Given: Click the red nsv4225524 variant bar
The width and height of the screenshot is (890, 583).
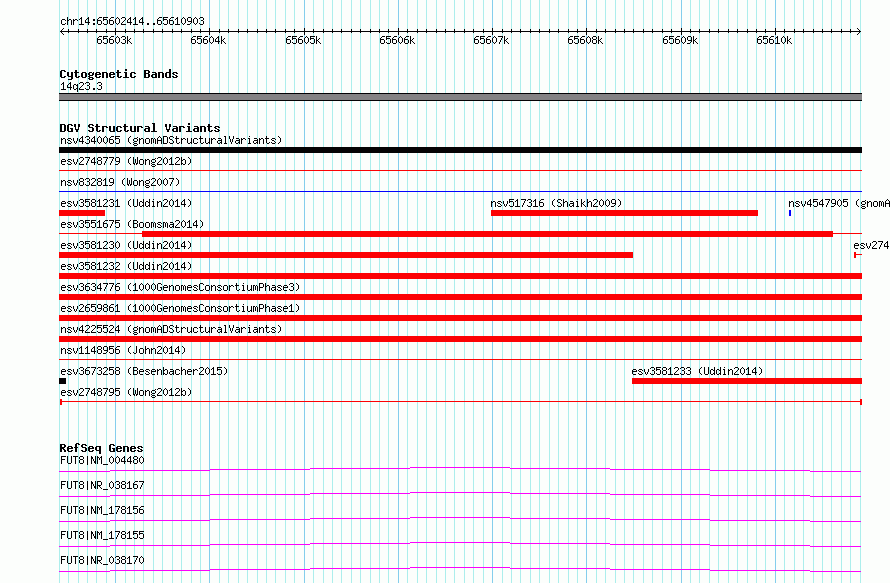Looking at the screenshot, I should [x=460, y=339].
